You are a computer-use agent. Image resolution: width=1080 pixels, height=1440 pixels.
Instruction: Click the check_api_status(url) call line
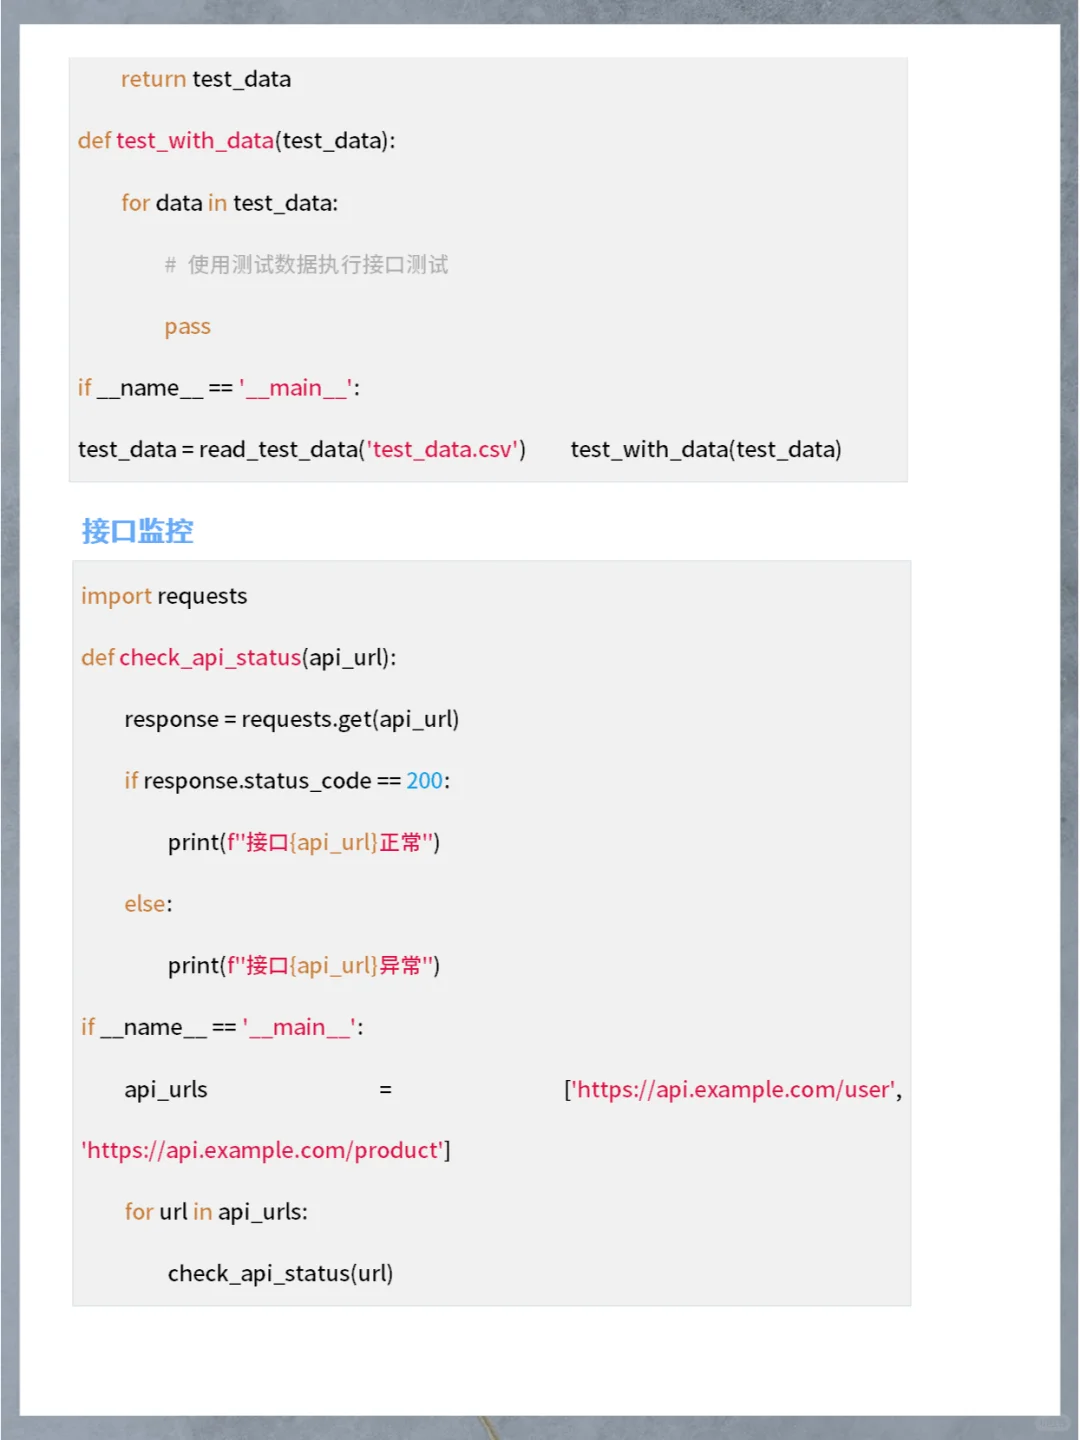280,1273
